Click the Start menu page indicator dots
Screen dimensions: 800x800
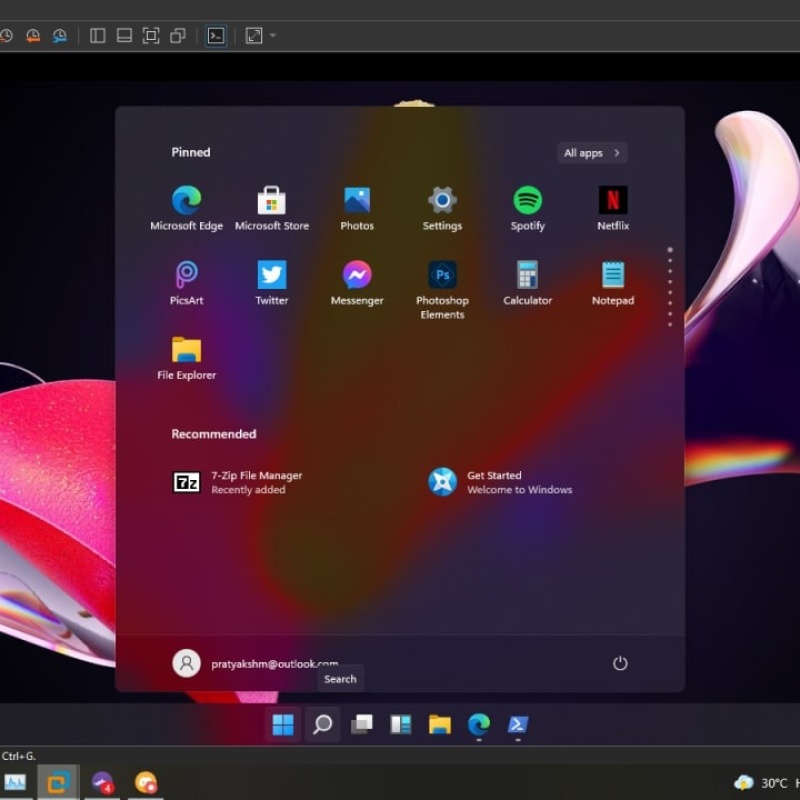[x=670, y=287]
